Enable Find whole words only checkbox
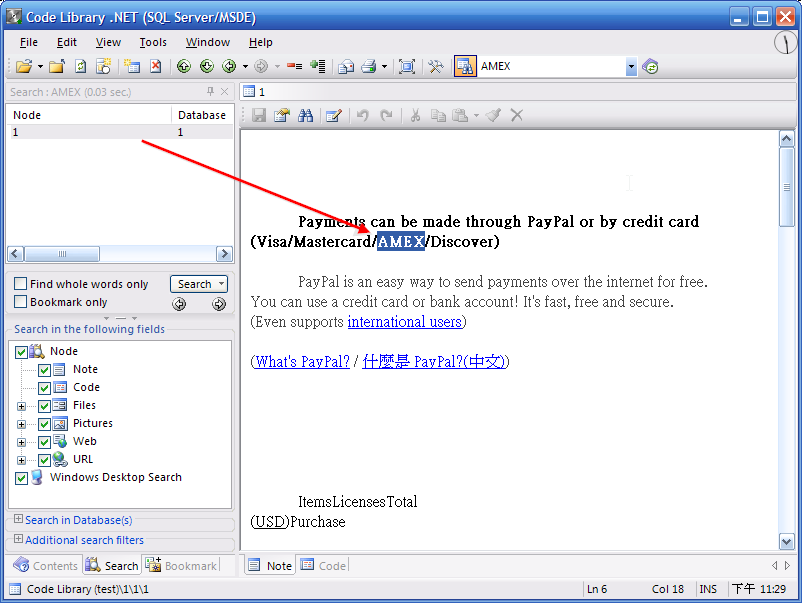 coord(20,283)
